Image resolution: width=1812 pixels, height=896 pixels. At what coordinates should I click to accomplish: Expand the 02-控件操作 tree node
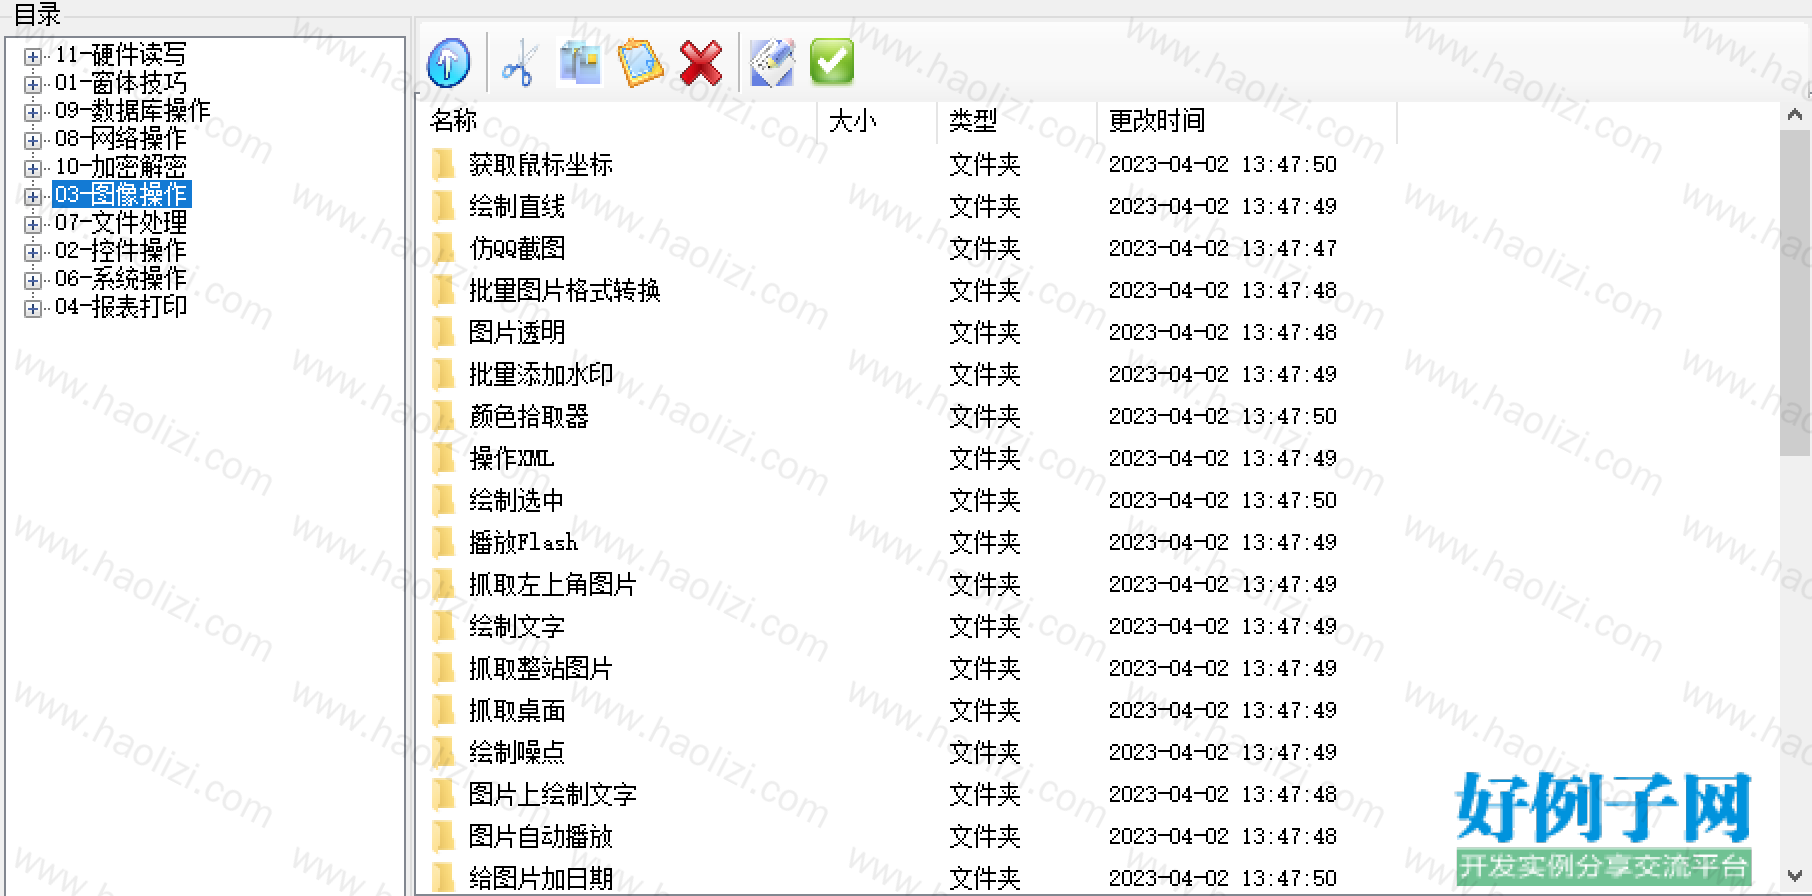click(33, 253)
